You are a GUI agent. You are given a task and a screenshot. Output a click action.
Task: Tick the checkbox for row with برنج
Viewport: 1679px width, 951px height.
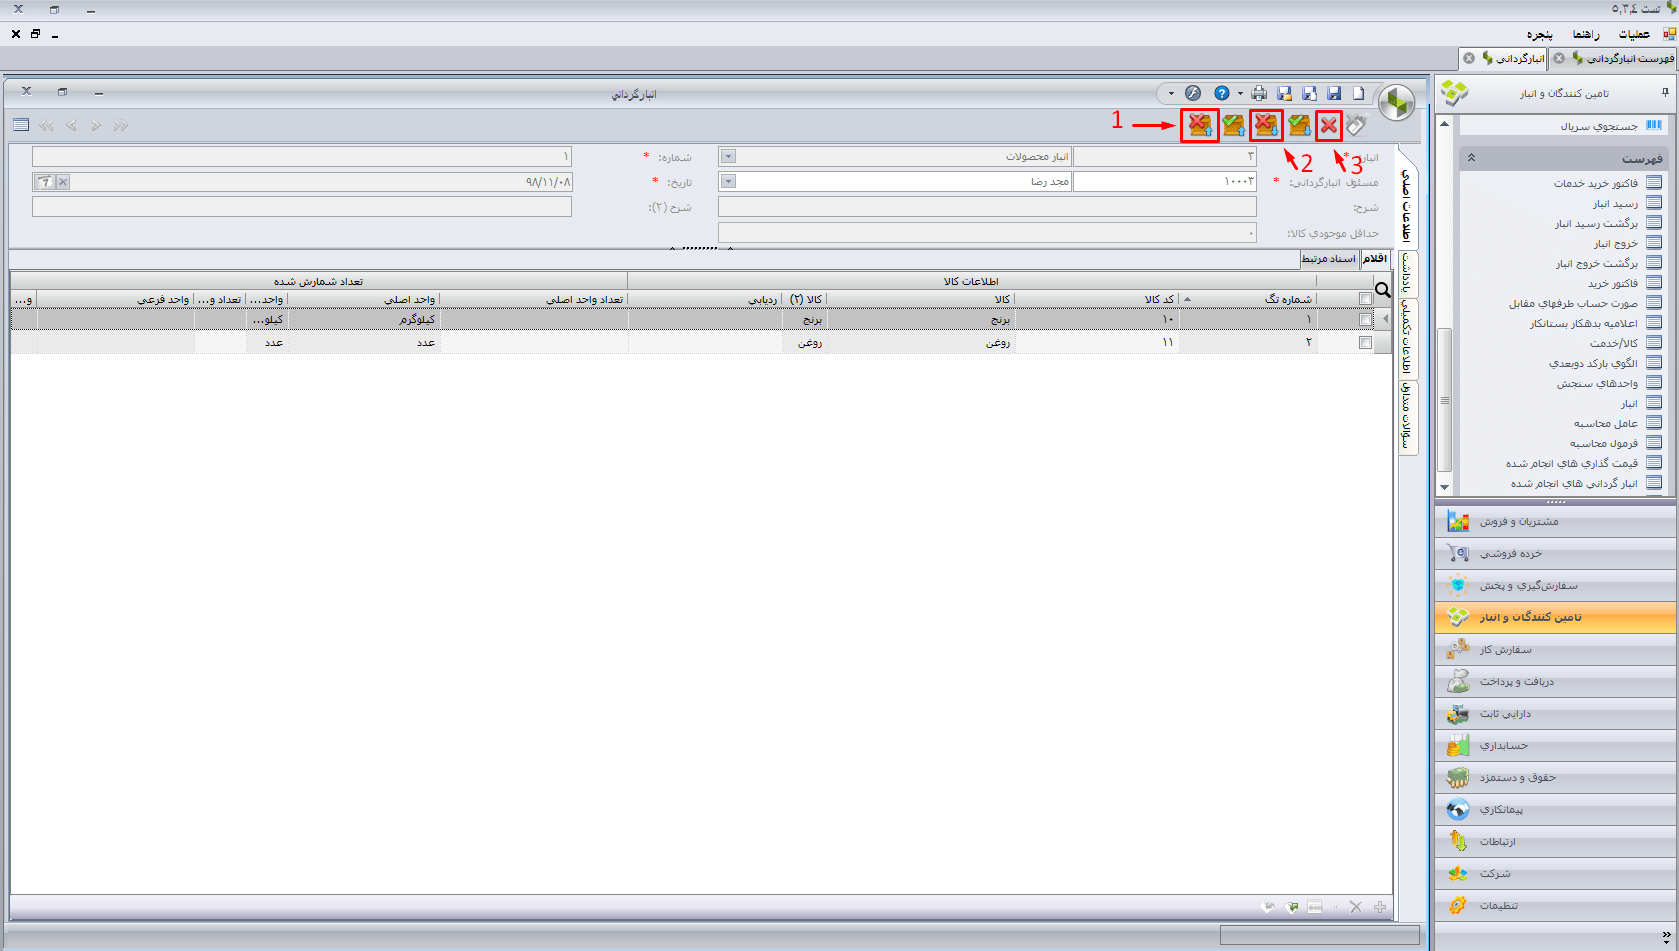pos(1365,319)
